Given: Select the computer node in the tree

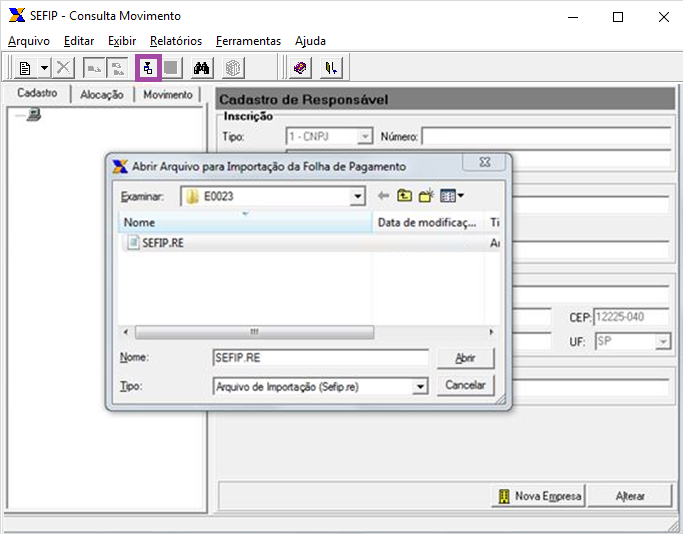Looking at the screenshot, I should (x=34, y=115).
